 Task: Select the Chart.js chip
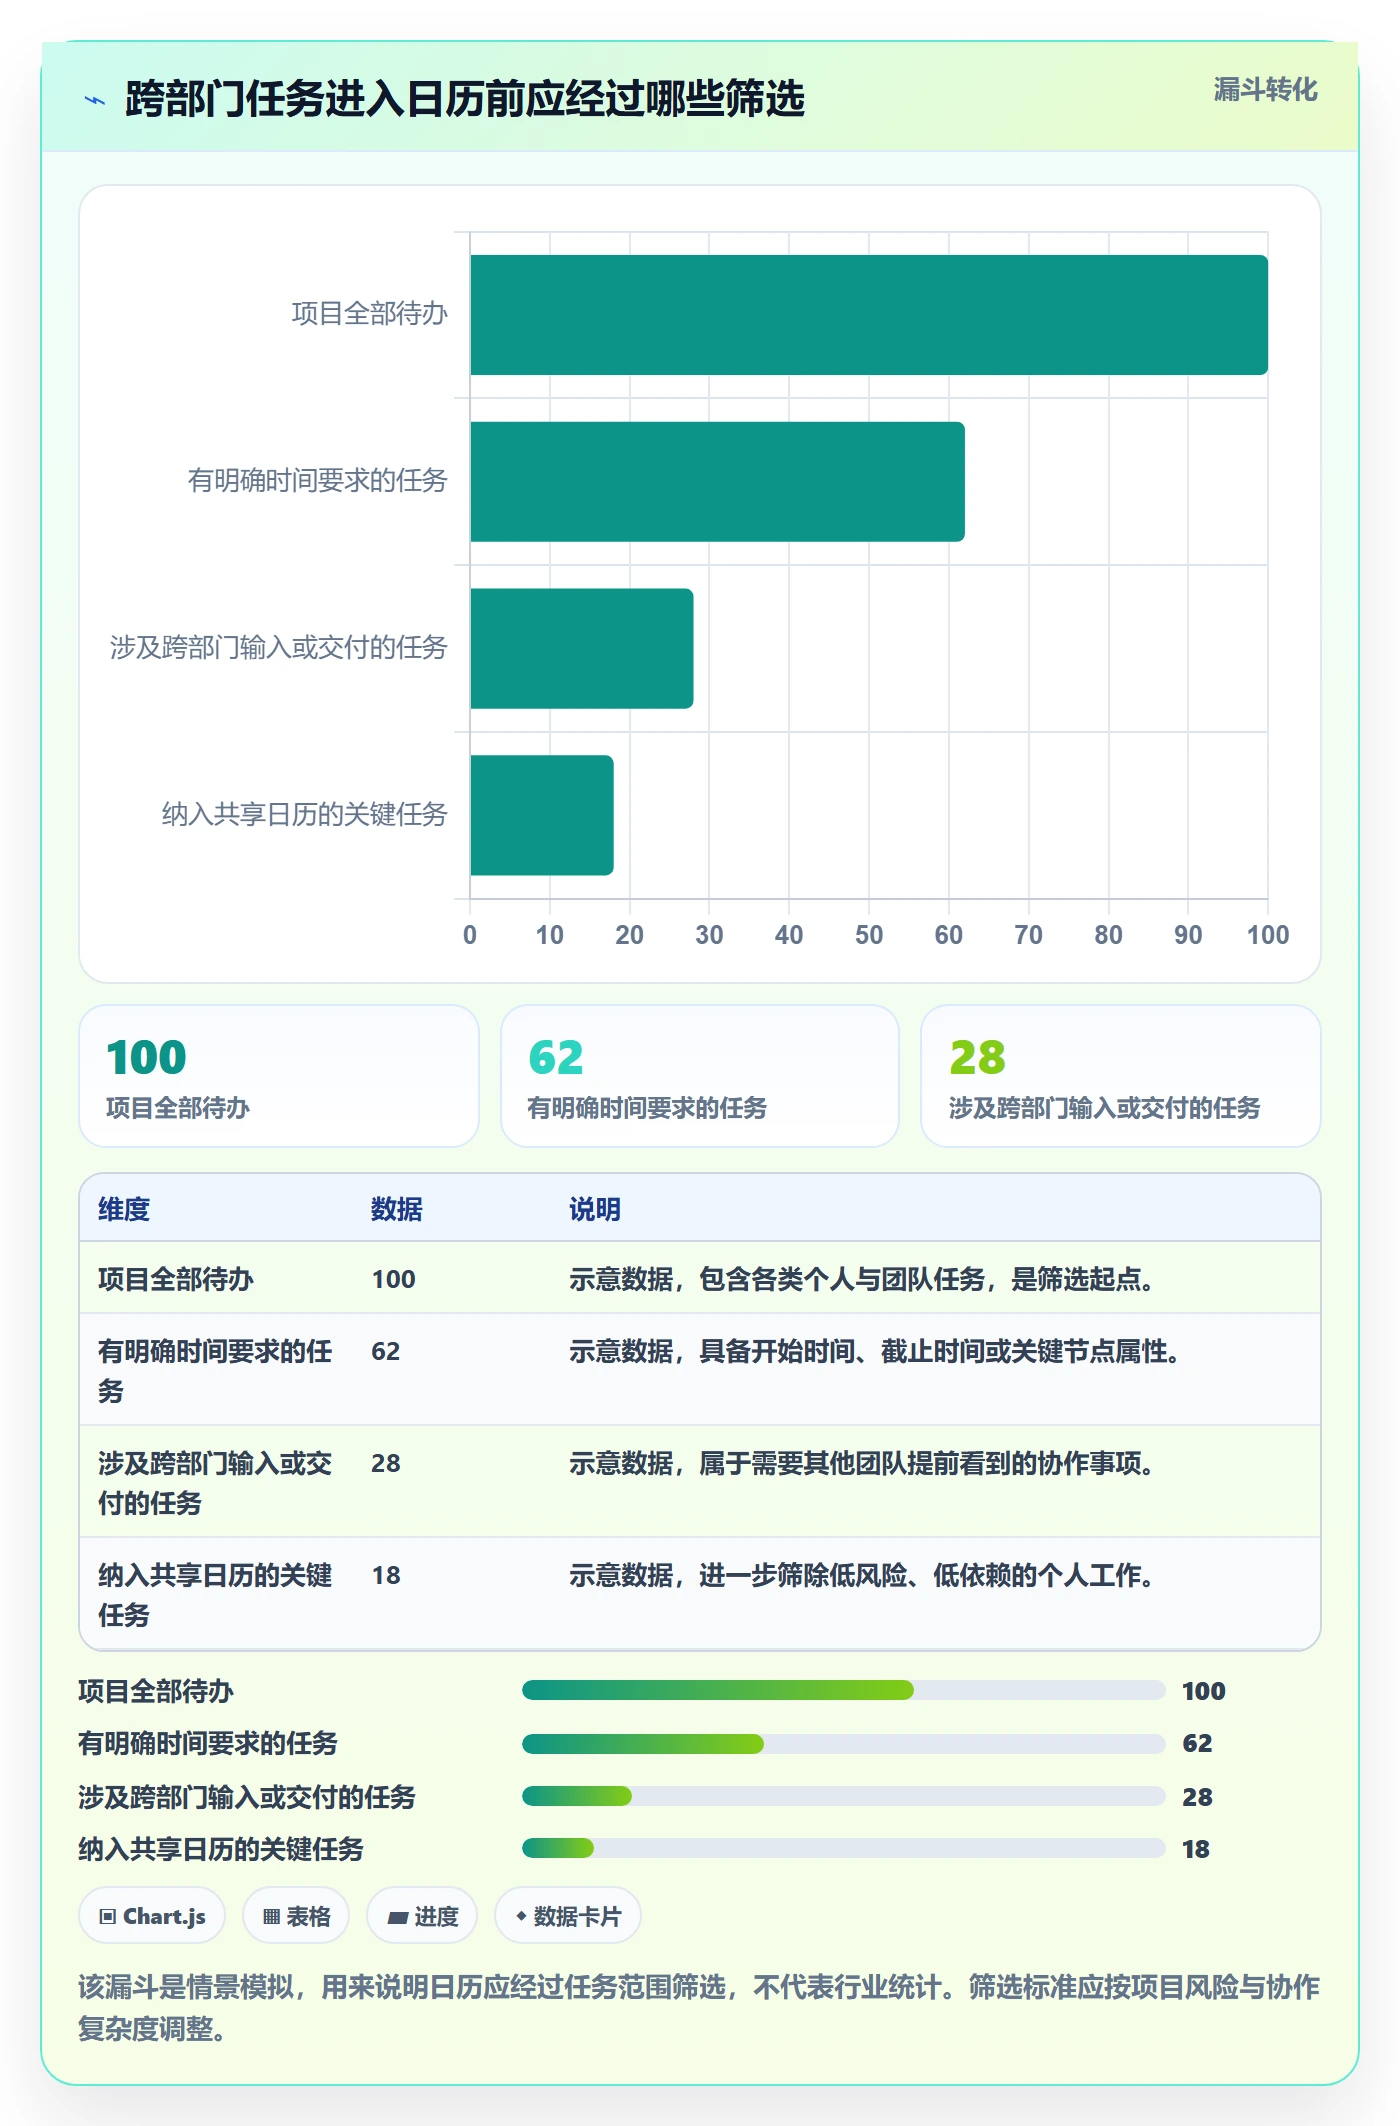152,1916
